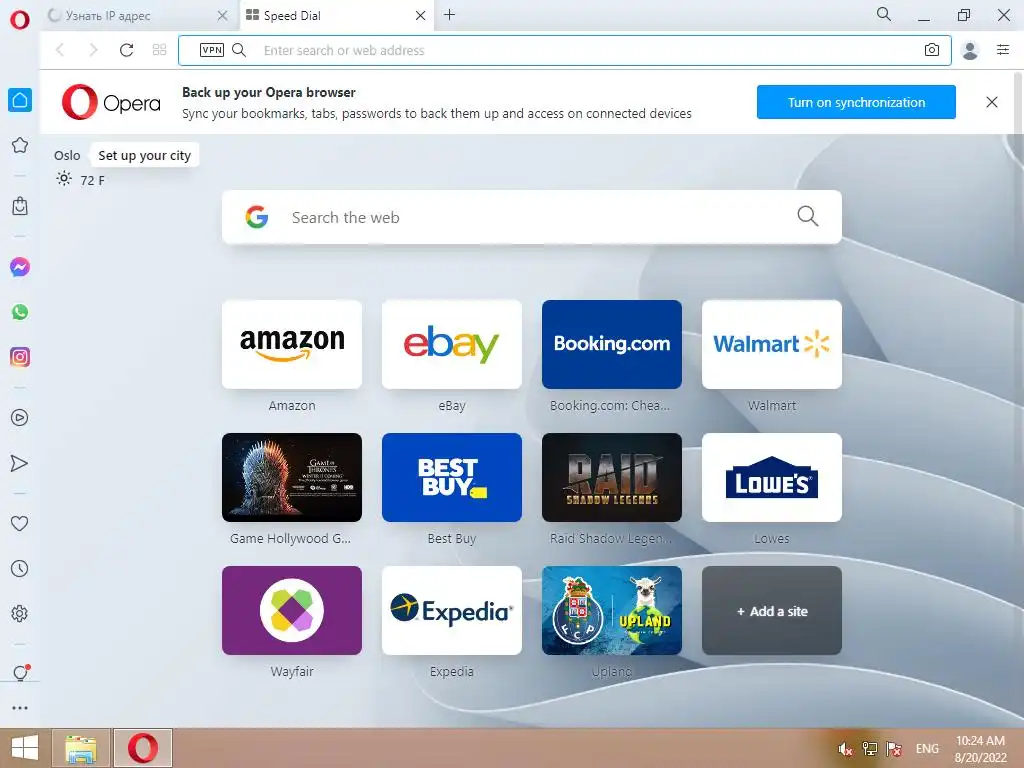Open the Best Buy speed dial tile

pyautogui.click(x=452, y=477)
